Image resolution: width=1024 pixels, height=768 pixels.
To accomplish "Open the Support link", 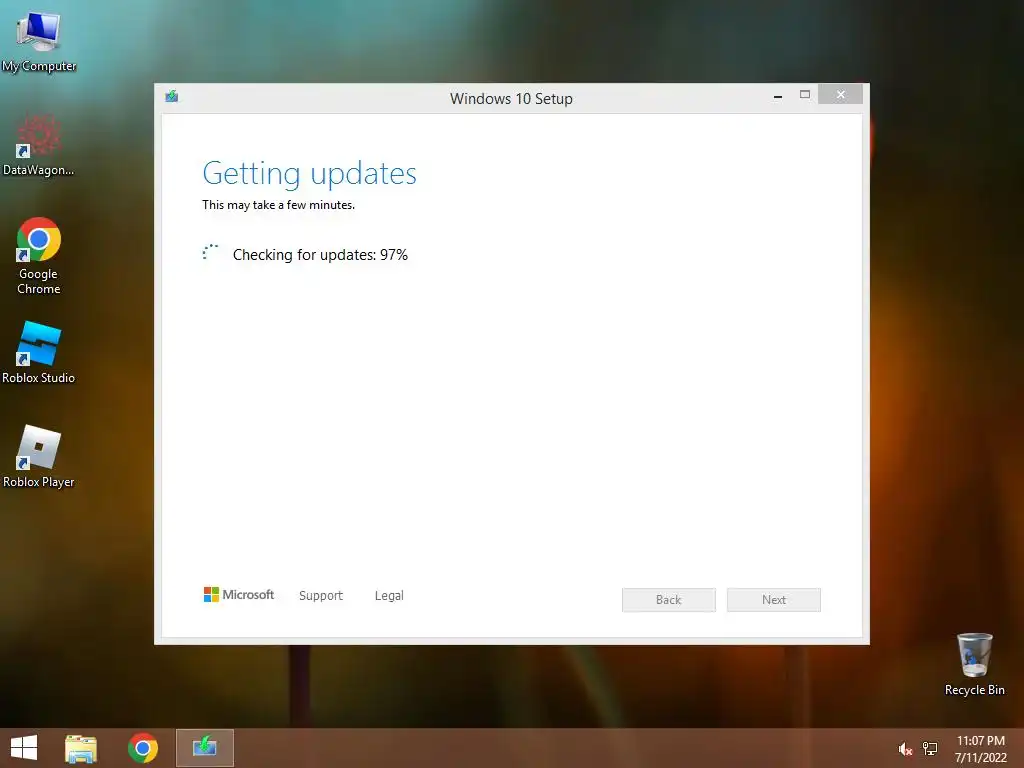I will (x=321, y=596).
